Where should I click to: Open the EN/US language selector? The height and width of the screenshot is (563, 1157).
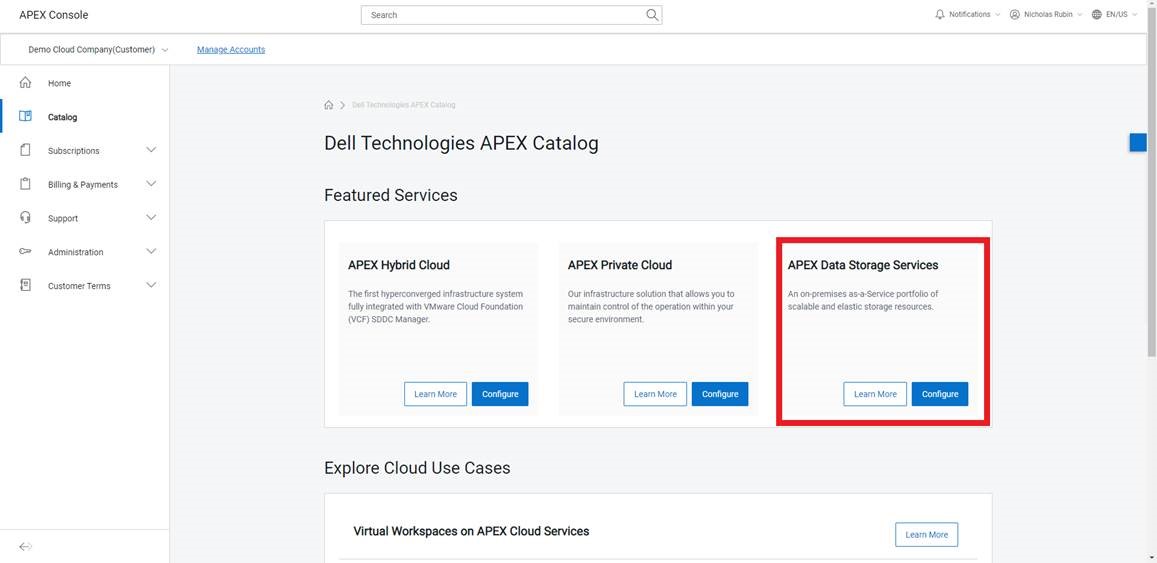point(1114,15)
